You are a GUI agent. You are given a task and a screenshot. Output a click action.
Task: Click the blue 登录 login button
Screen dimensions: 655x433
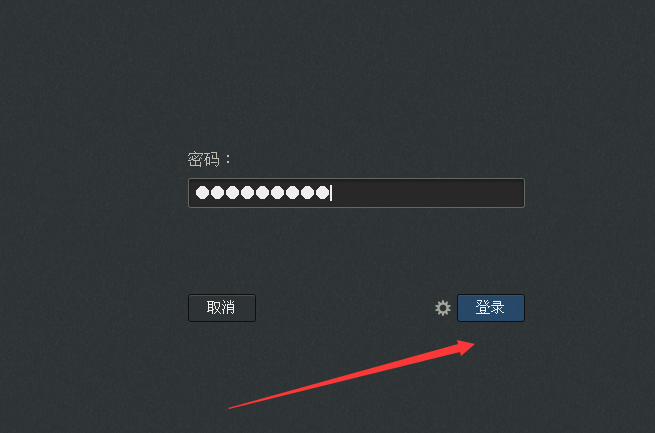(491, 308)
